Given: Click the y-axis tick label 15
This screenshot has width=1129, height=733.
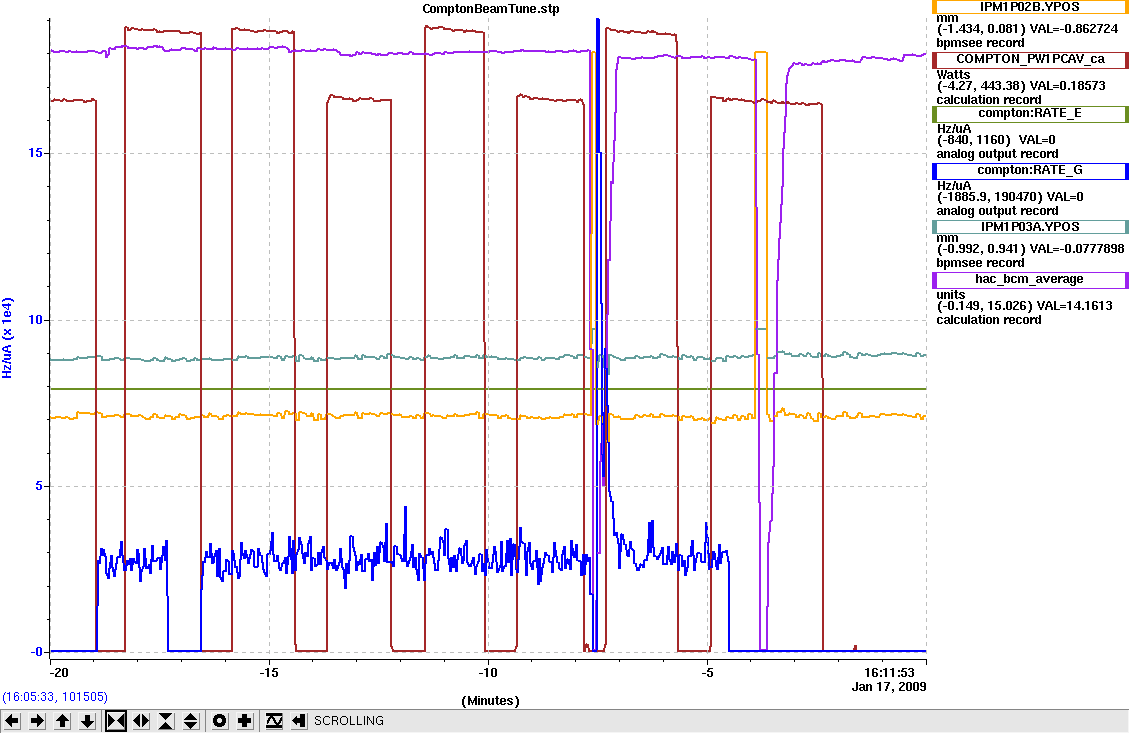Looking at the screenshot, I should point(36,153).
